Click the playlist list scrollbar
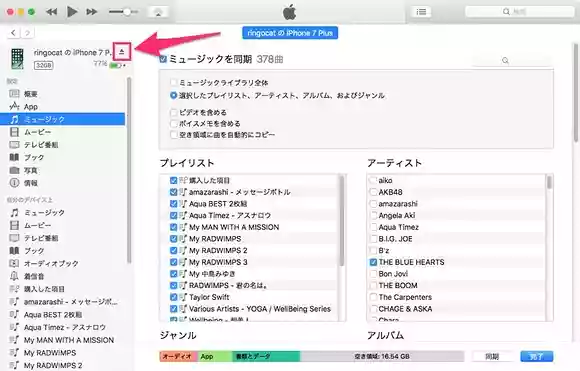580x371 pixels. pos(341,220)
